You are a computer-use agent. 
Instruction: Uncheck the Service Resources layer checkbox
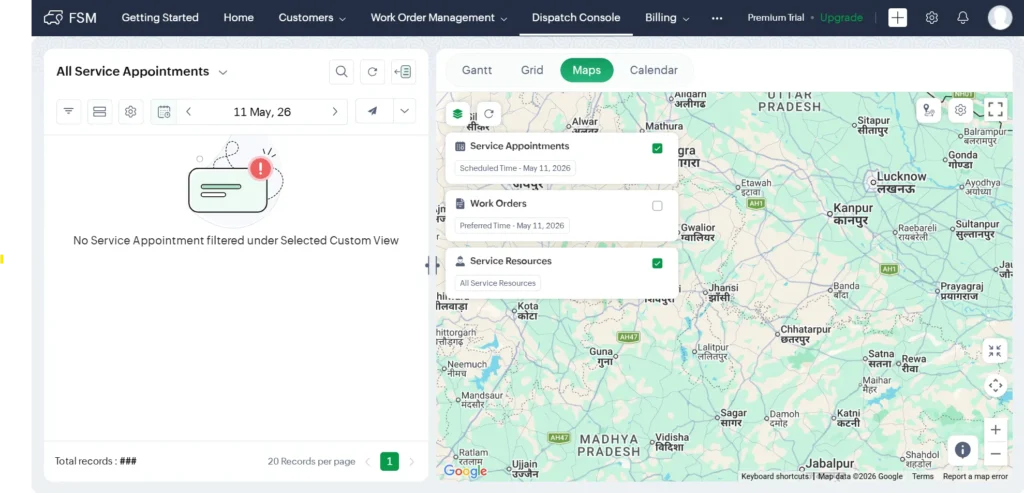pos(657,263)
